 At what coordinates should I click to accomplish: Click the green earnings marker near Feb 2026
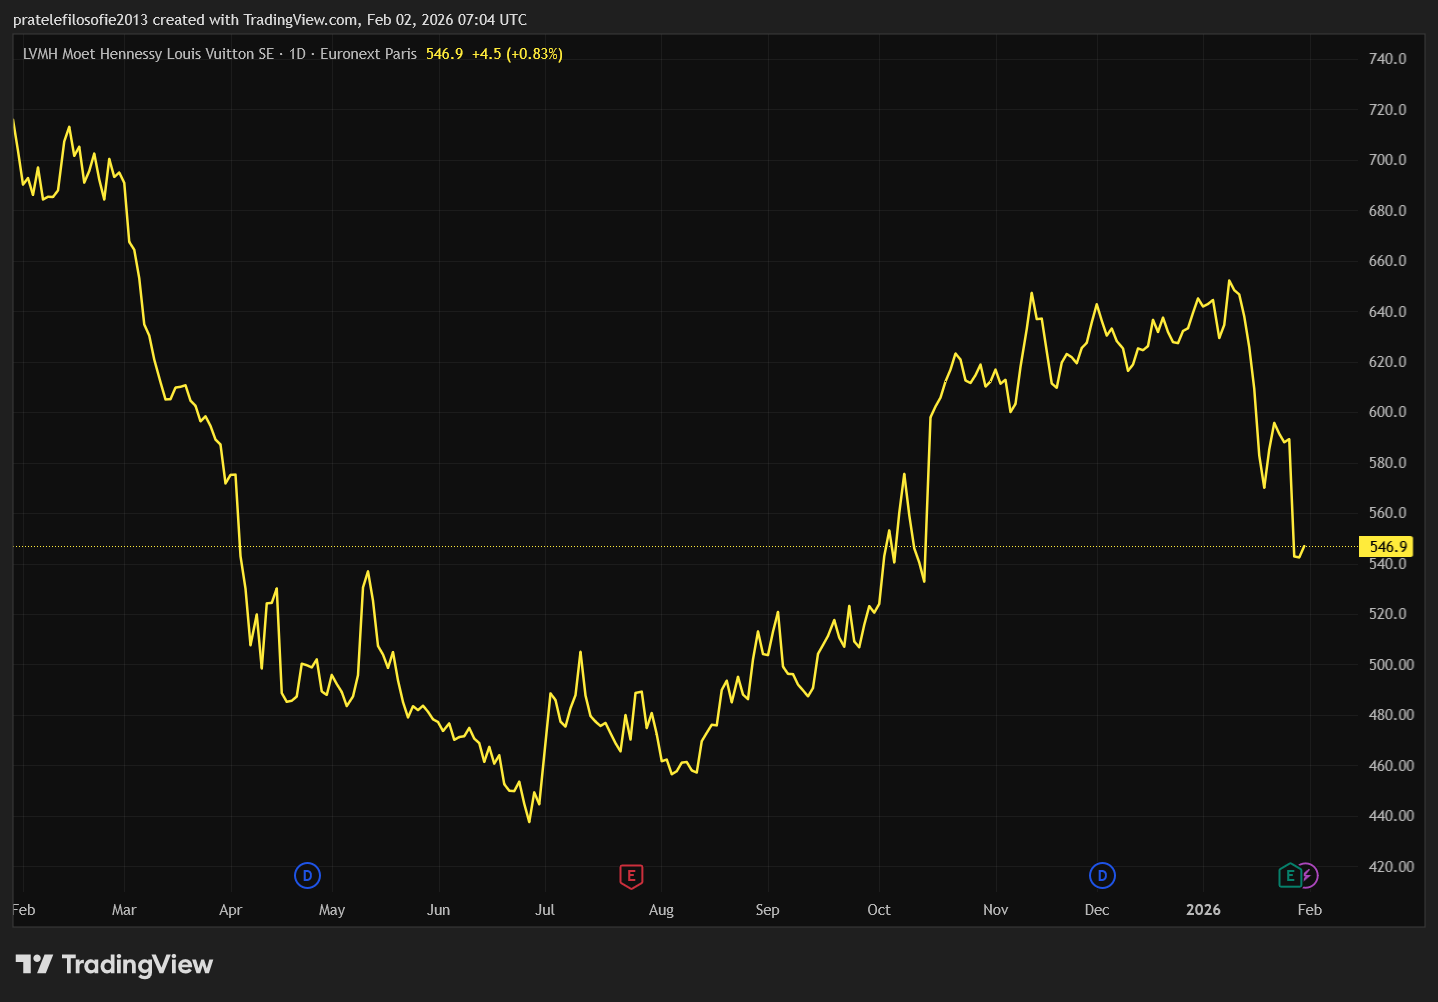(x=1290, y=876)
